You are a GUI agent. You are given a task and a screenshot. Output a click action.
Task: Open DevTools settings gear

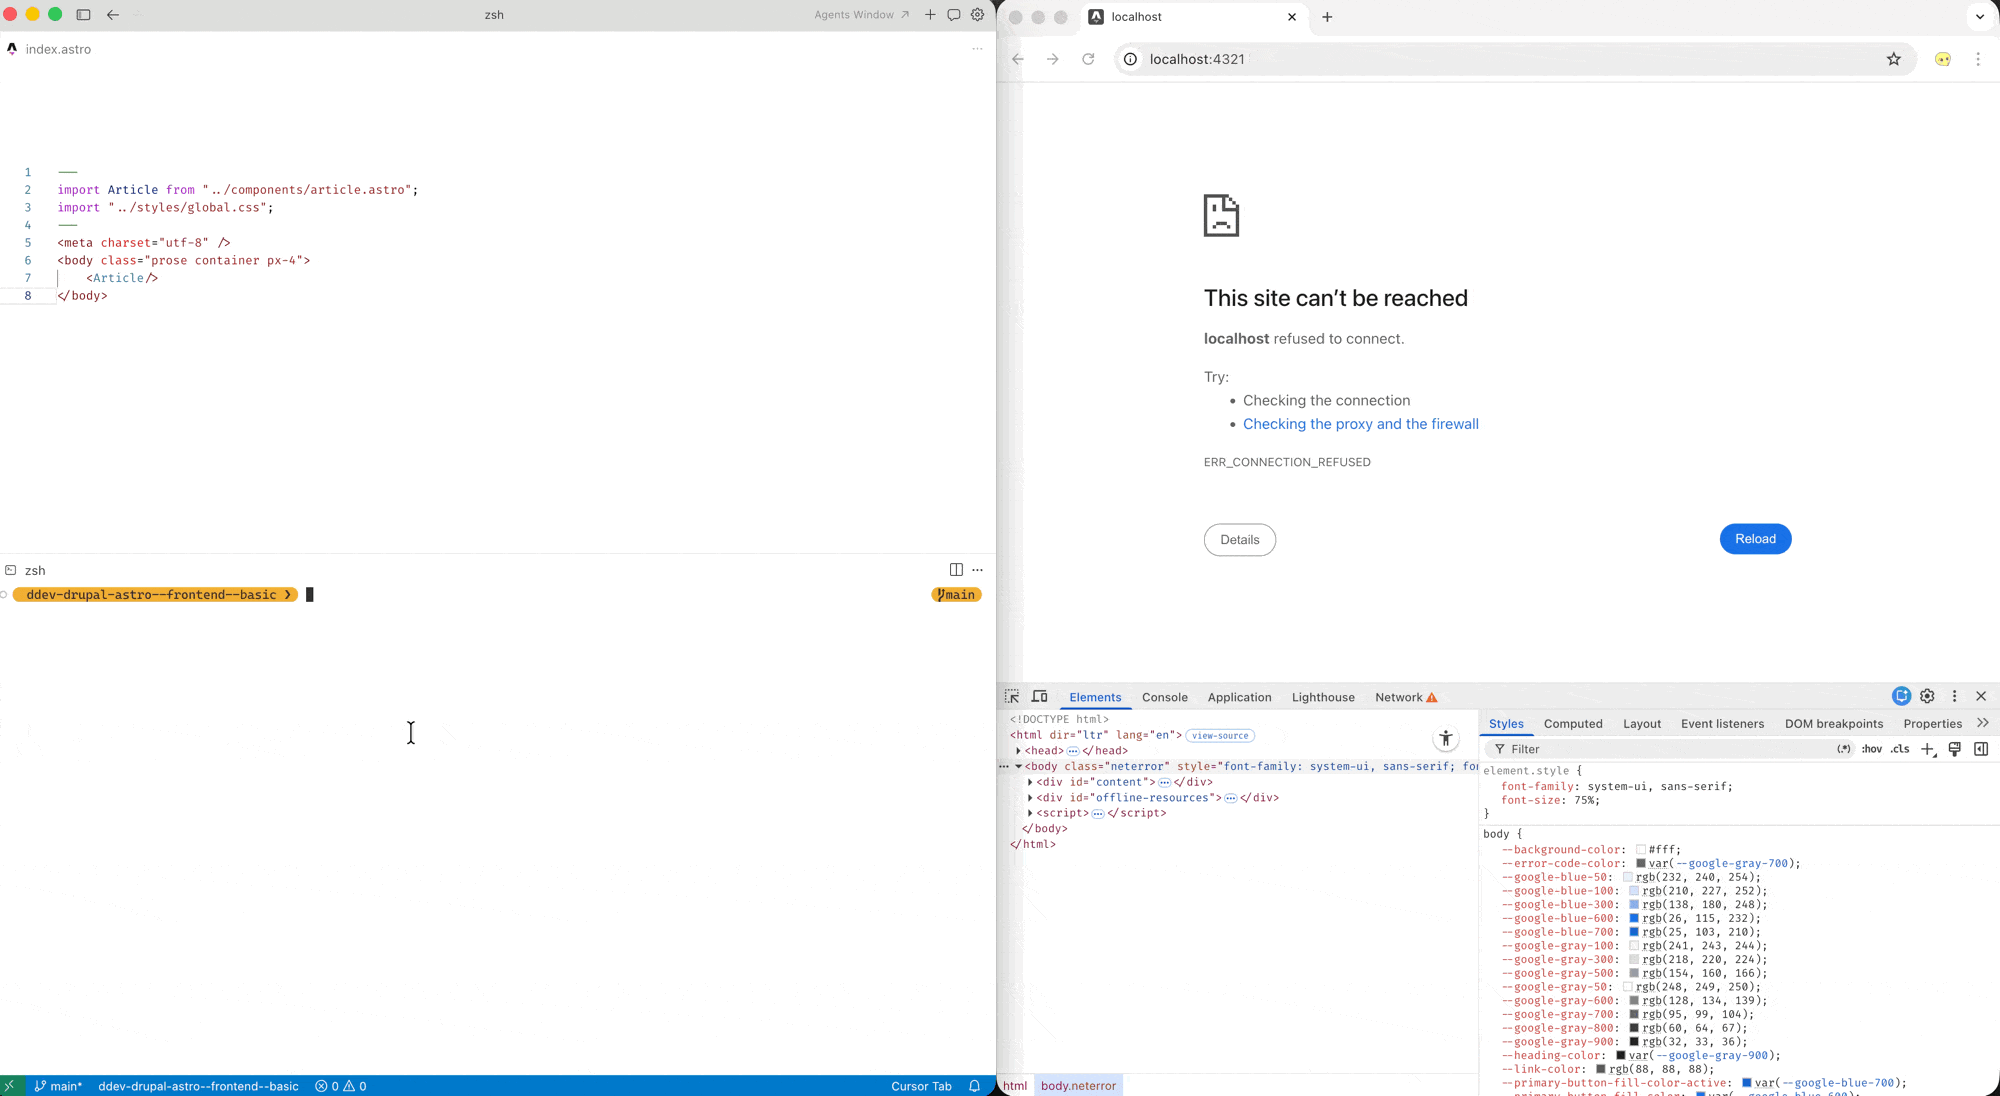click(1928, 696)
